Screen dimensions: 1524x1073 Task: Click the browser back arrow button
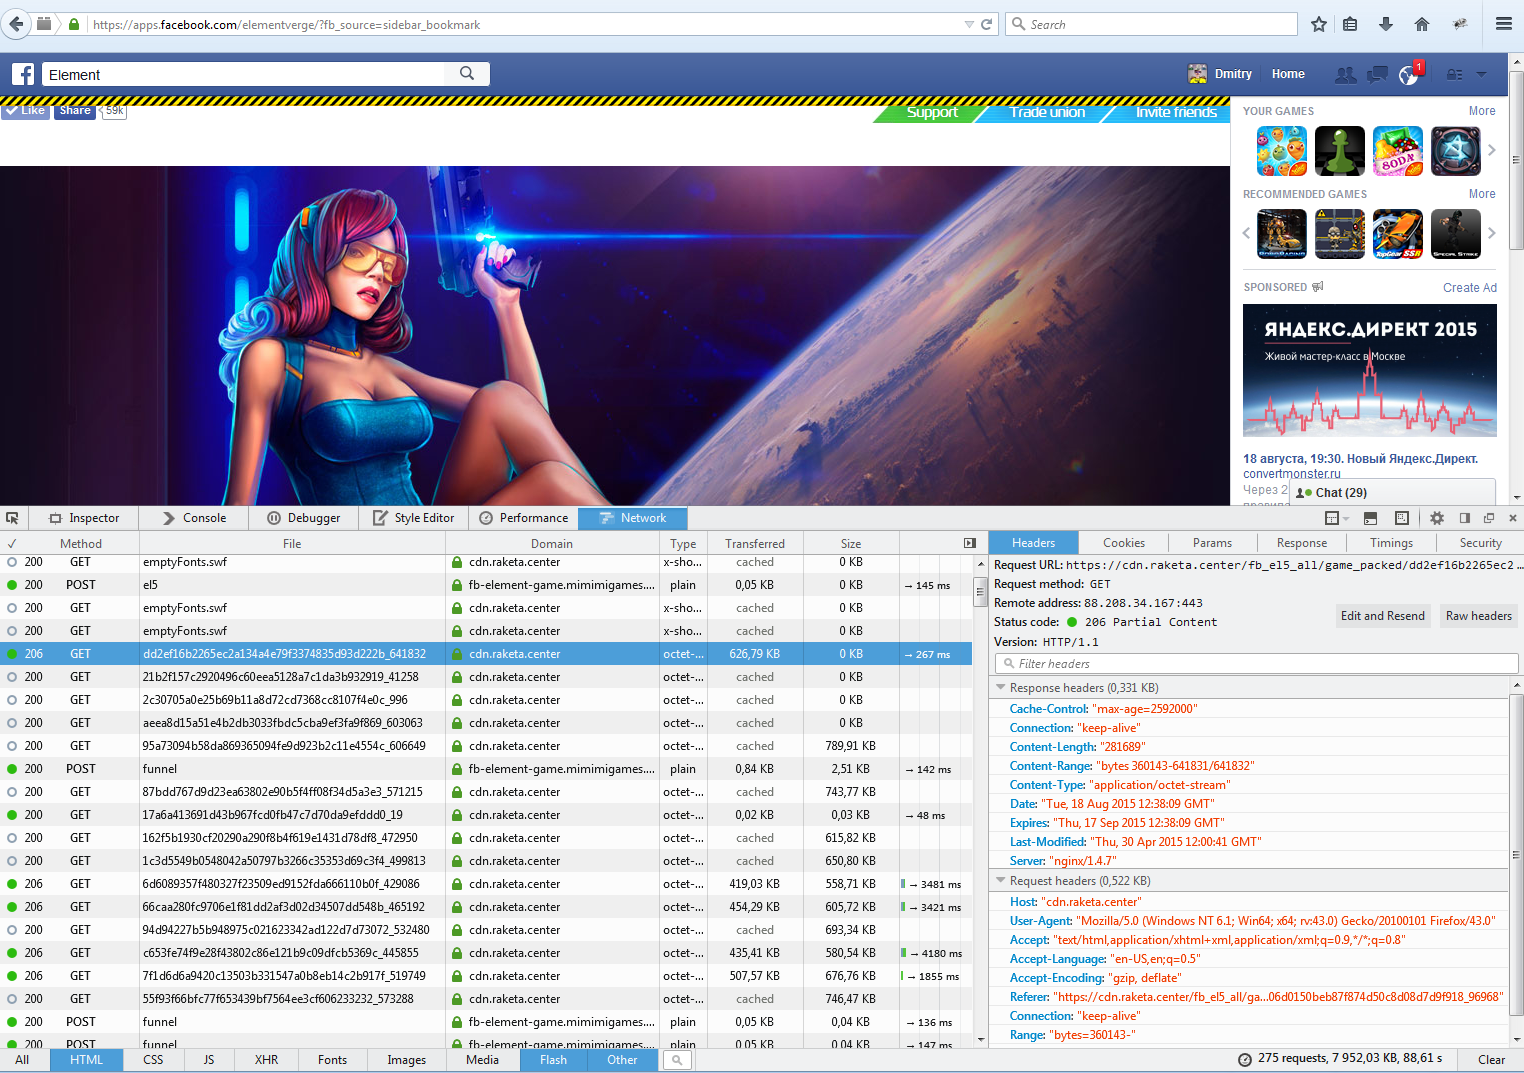16,24
